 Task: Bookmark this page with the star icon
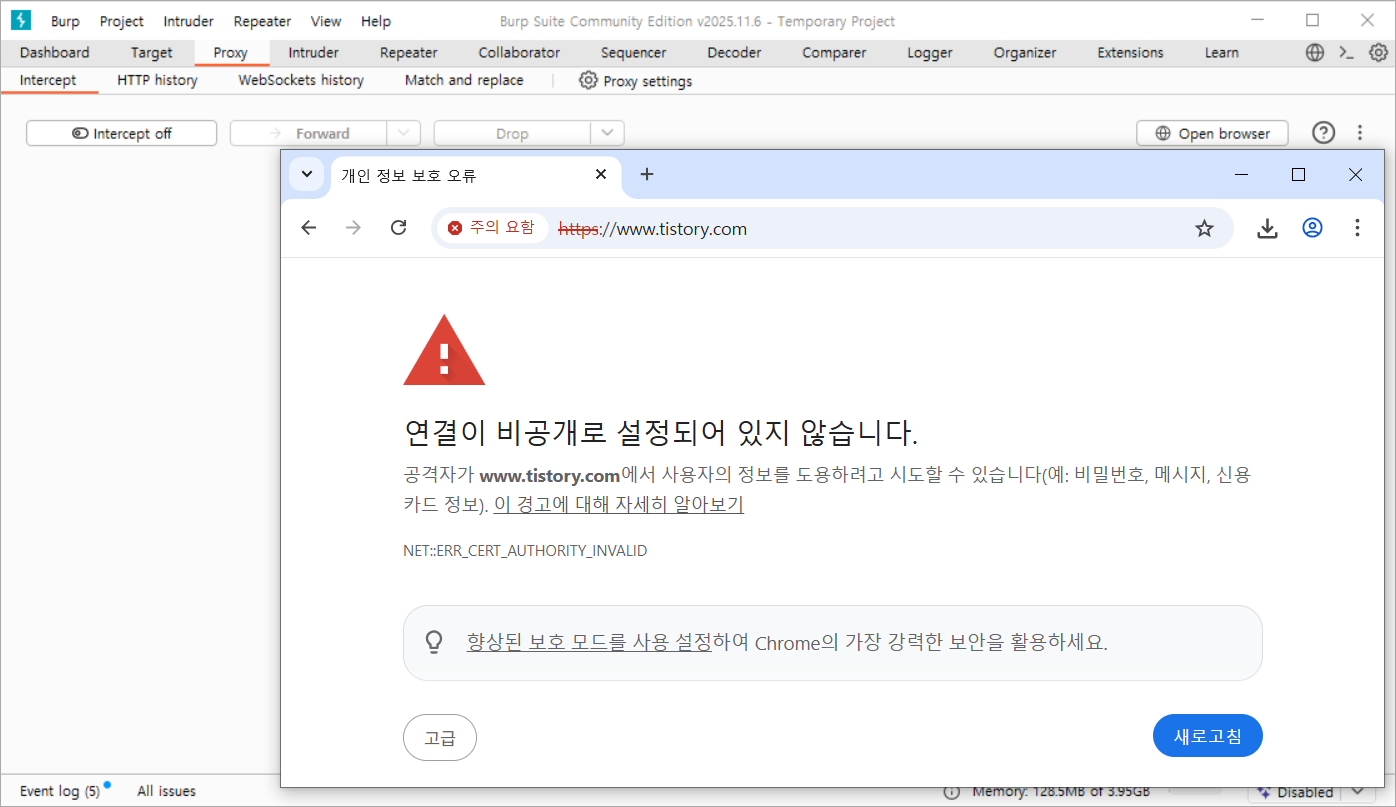click(x=1204, y=229)
